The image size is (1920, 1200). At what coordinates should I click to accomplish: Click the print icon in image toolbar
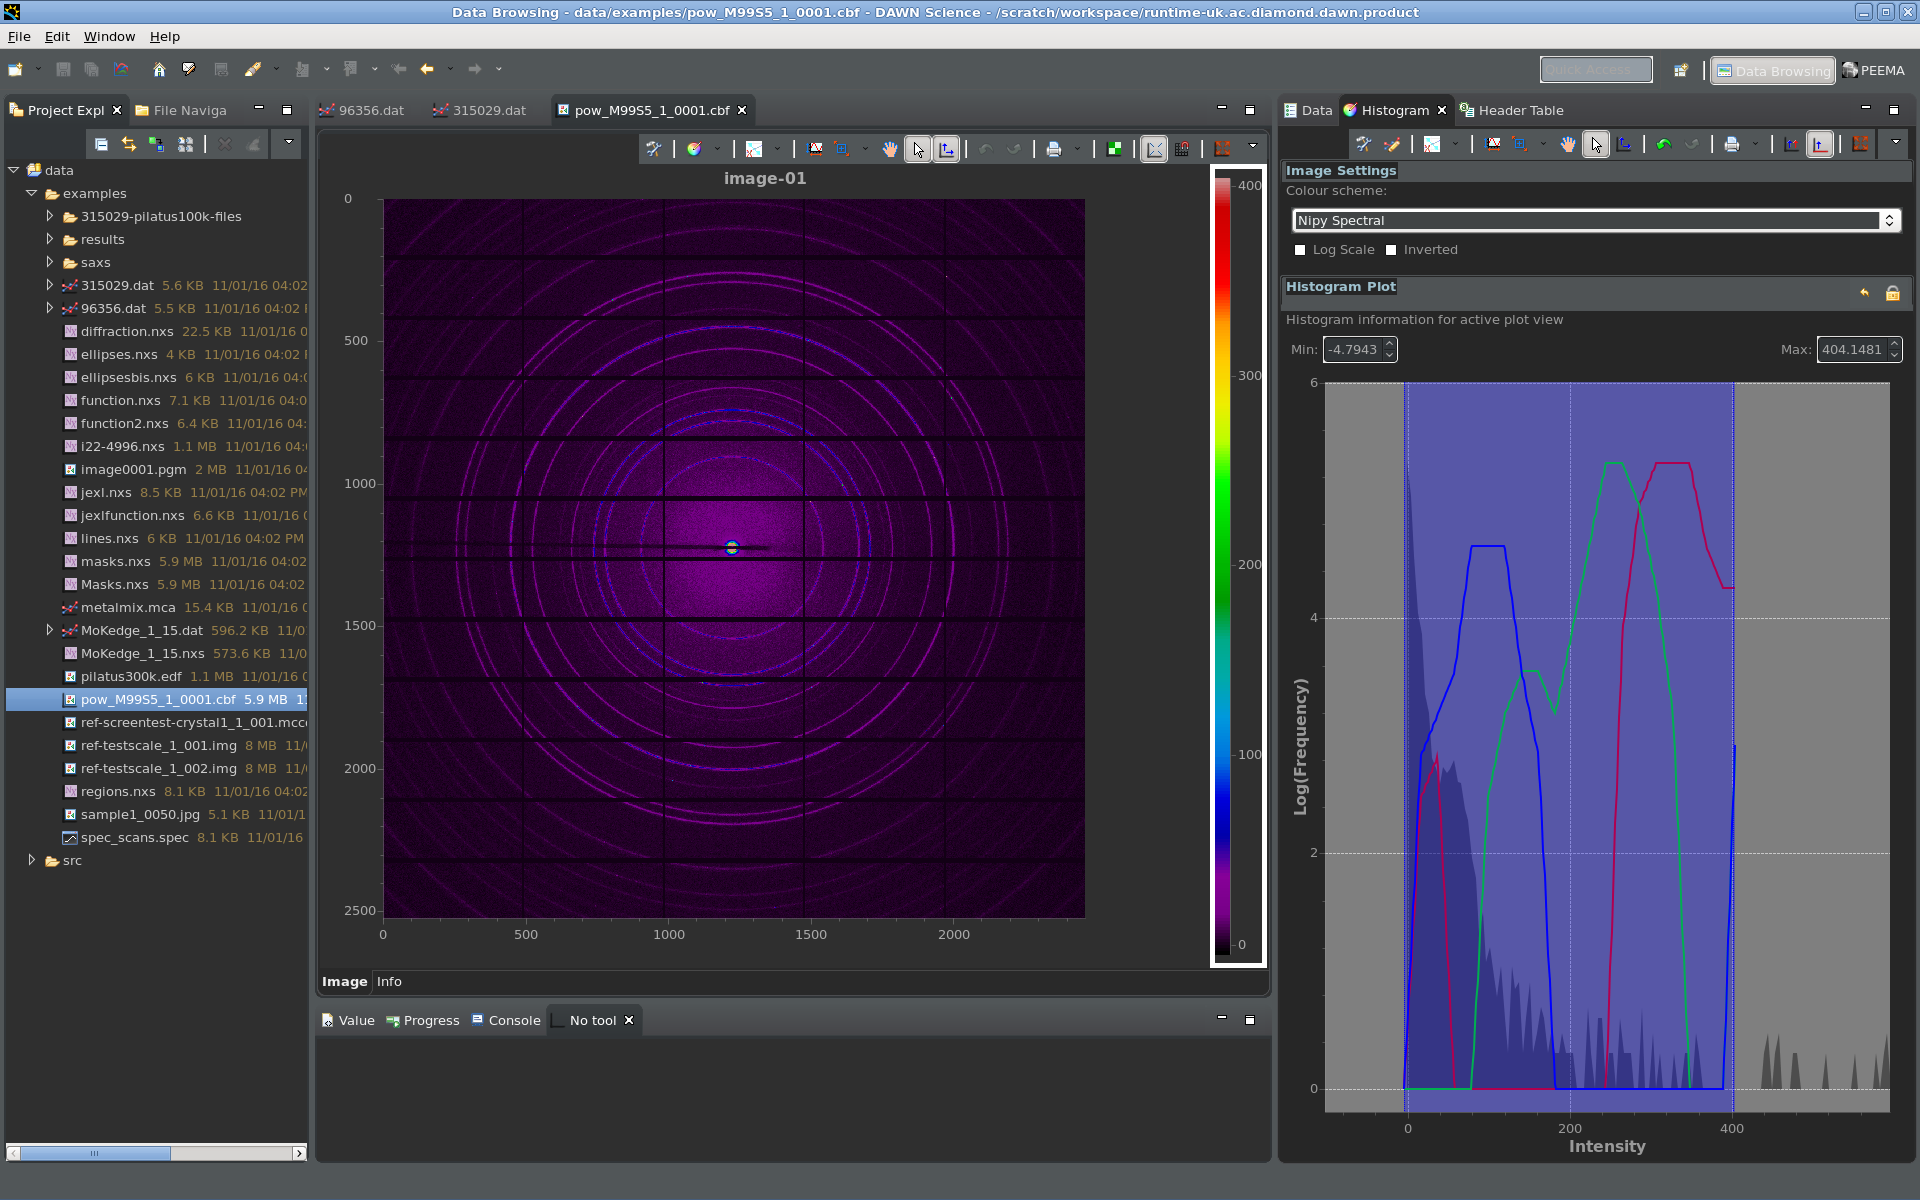click(1054, 149)
